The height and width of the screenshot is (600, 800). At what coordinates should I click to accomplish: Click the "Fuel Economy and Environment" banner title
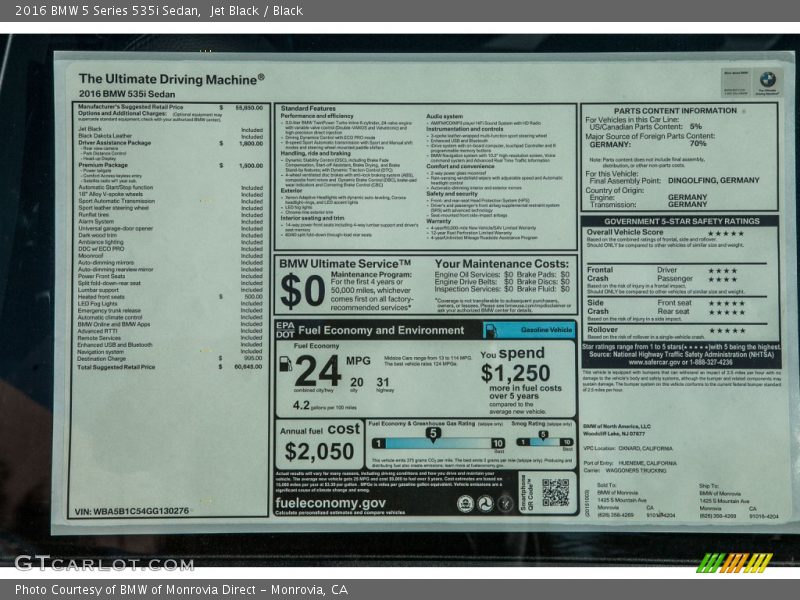tap(381, 331)
